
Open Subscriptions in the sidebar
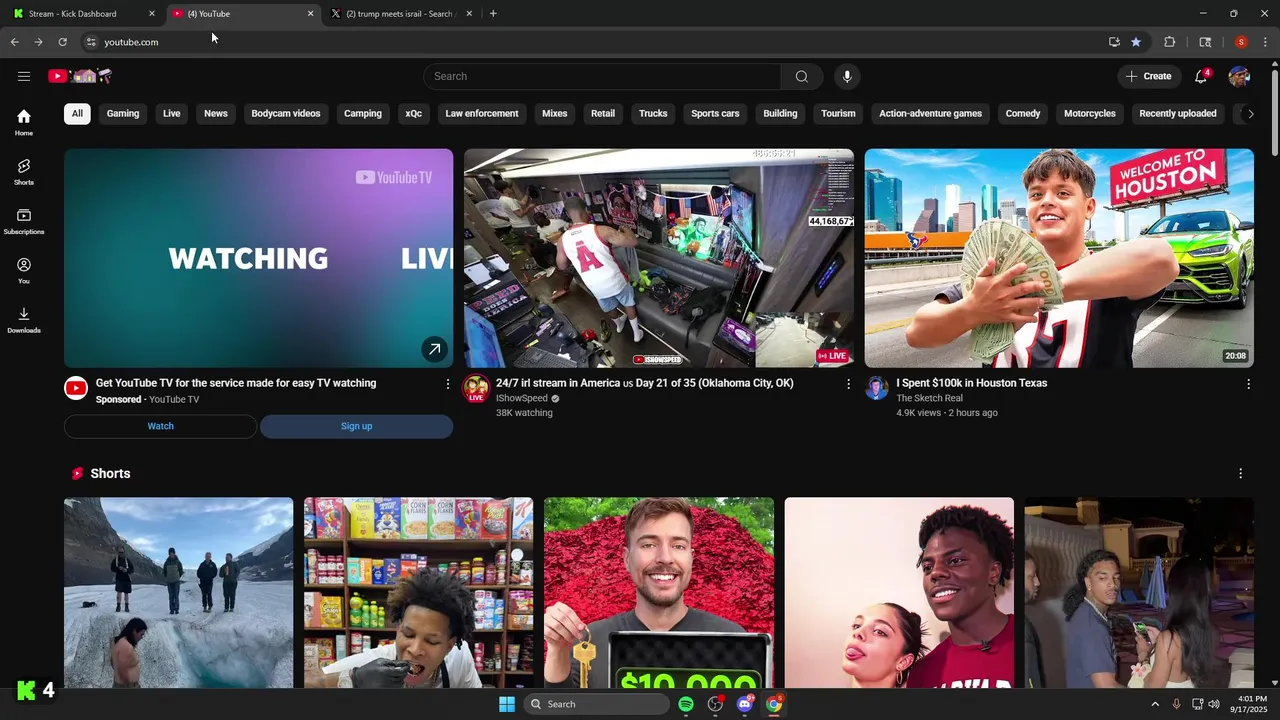point(24,221)
